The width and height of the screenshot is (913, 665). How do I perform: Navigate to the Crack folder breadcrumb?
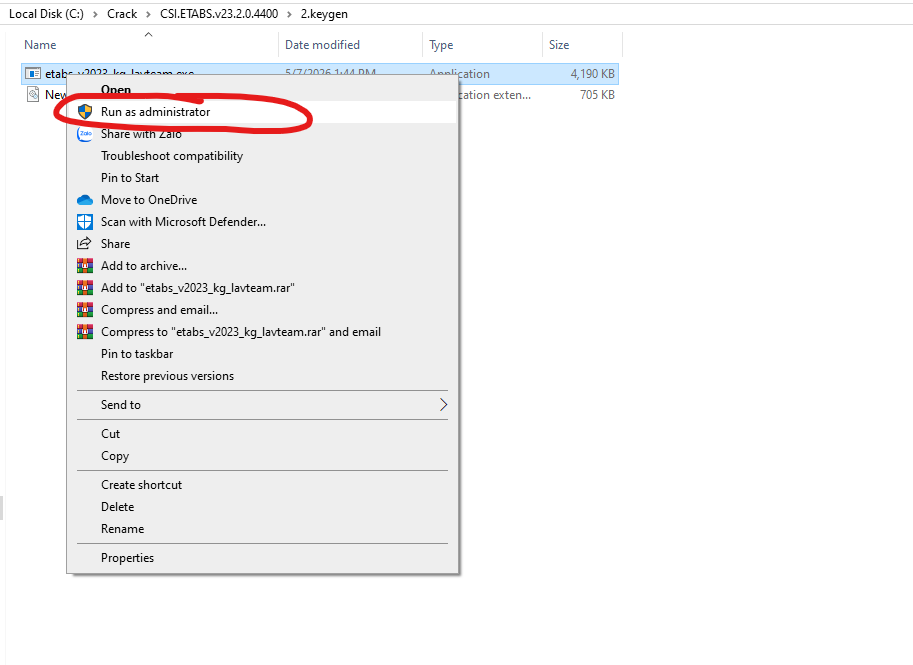point(122,14)
